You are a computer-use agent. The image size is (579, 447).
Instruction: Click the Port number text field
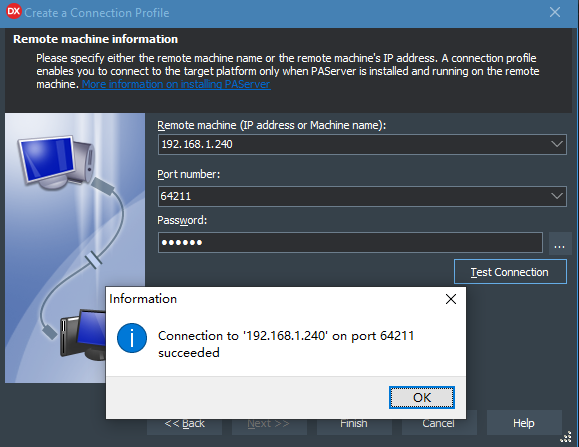tap(353, 196)
